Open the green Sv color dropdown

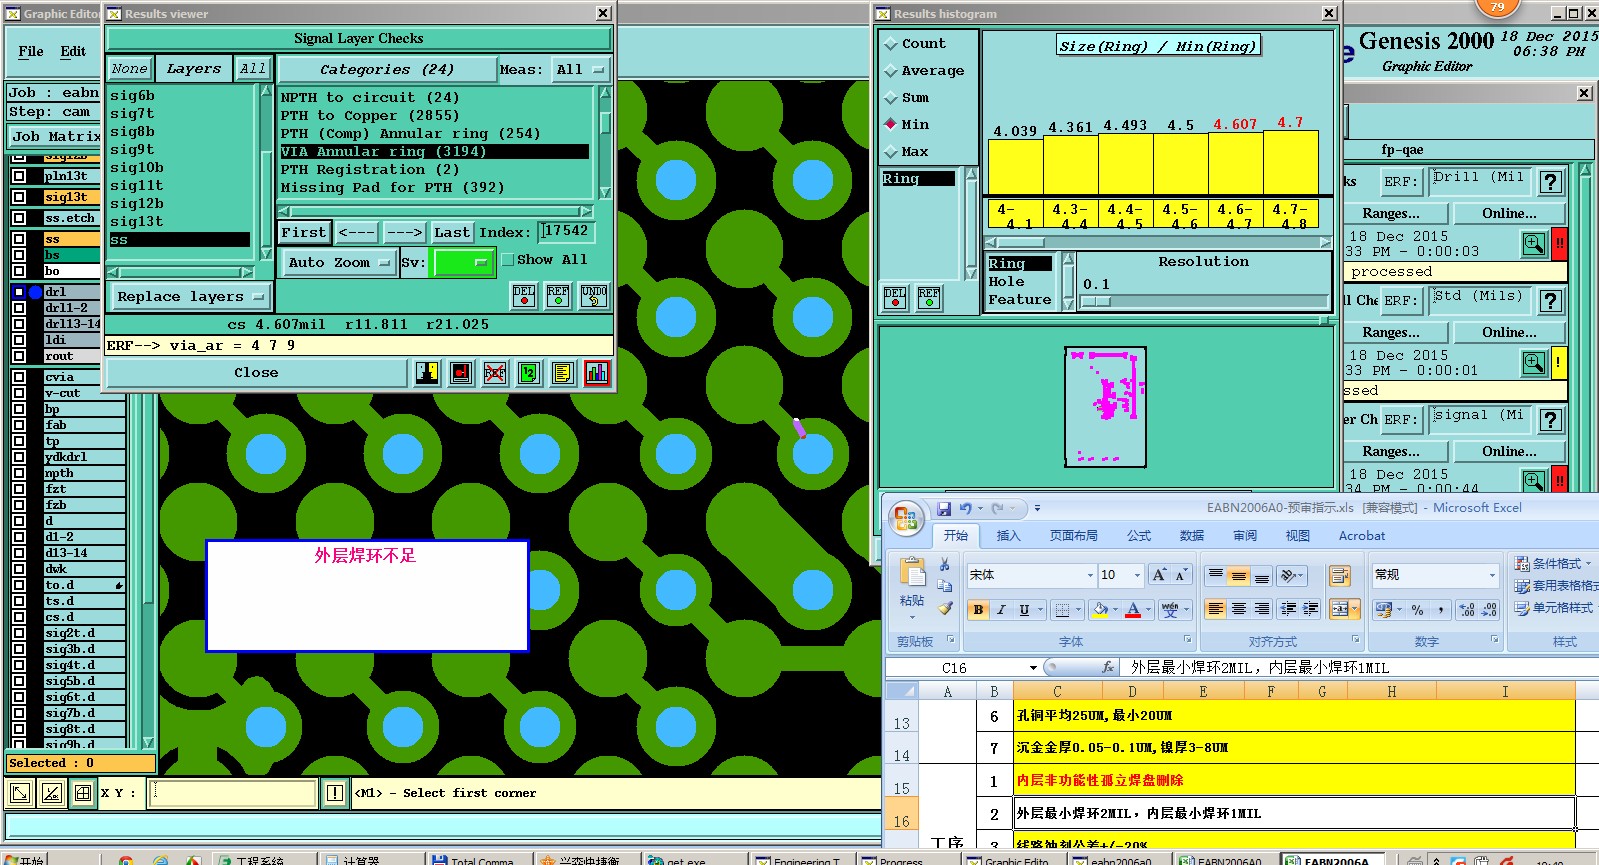coord(464,262)
